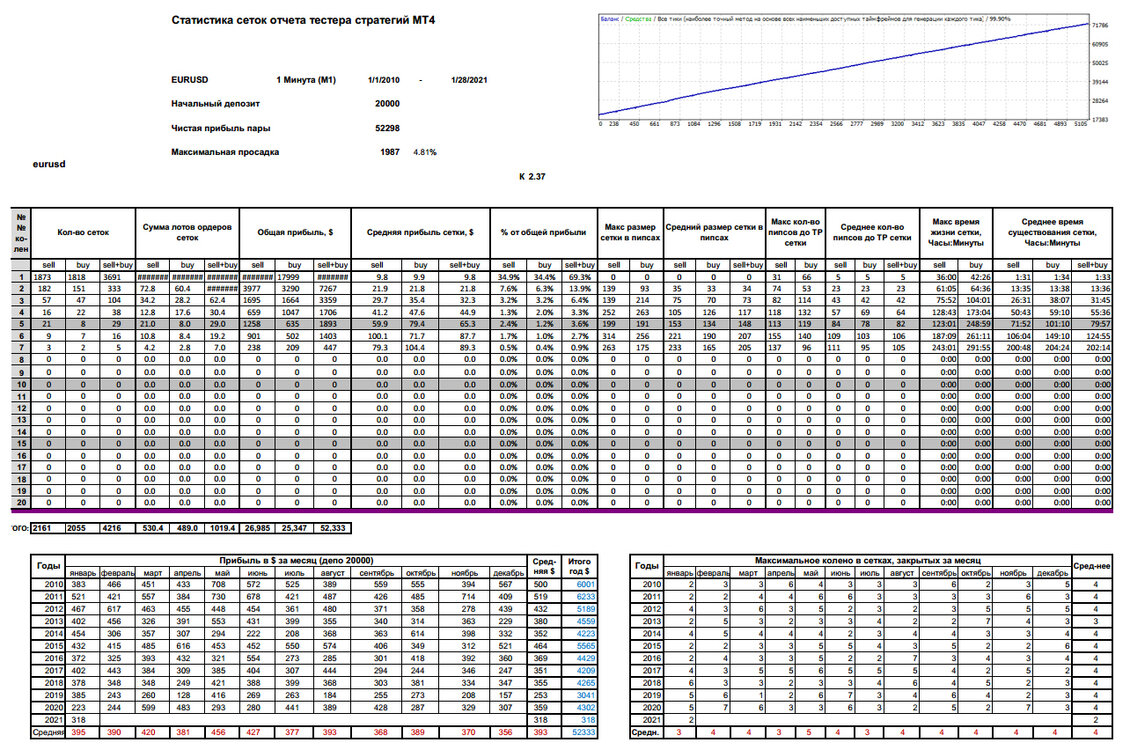
Task: Select the uppercase 'EURUSD' symbol label
Action: pos(190,80)
